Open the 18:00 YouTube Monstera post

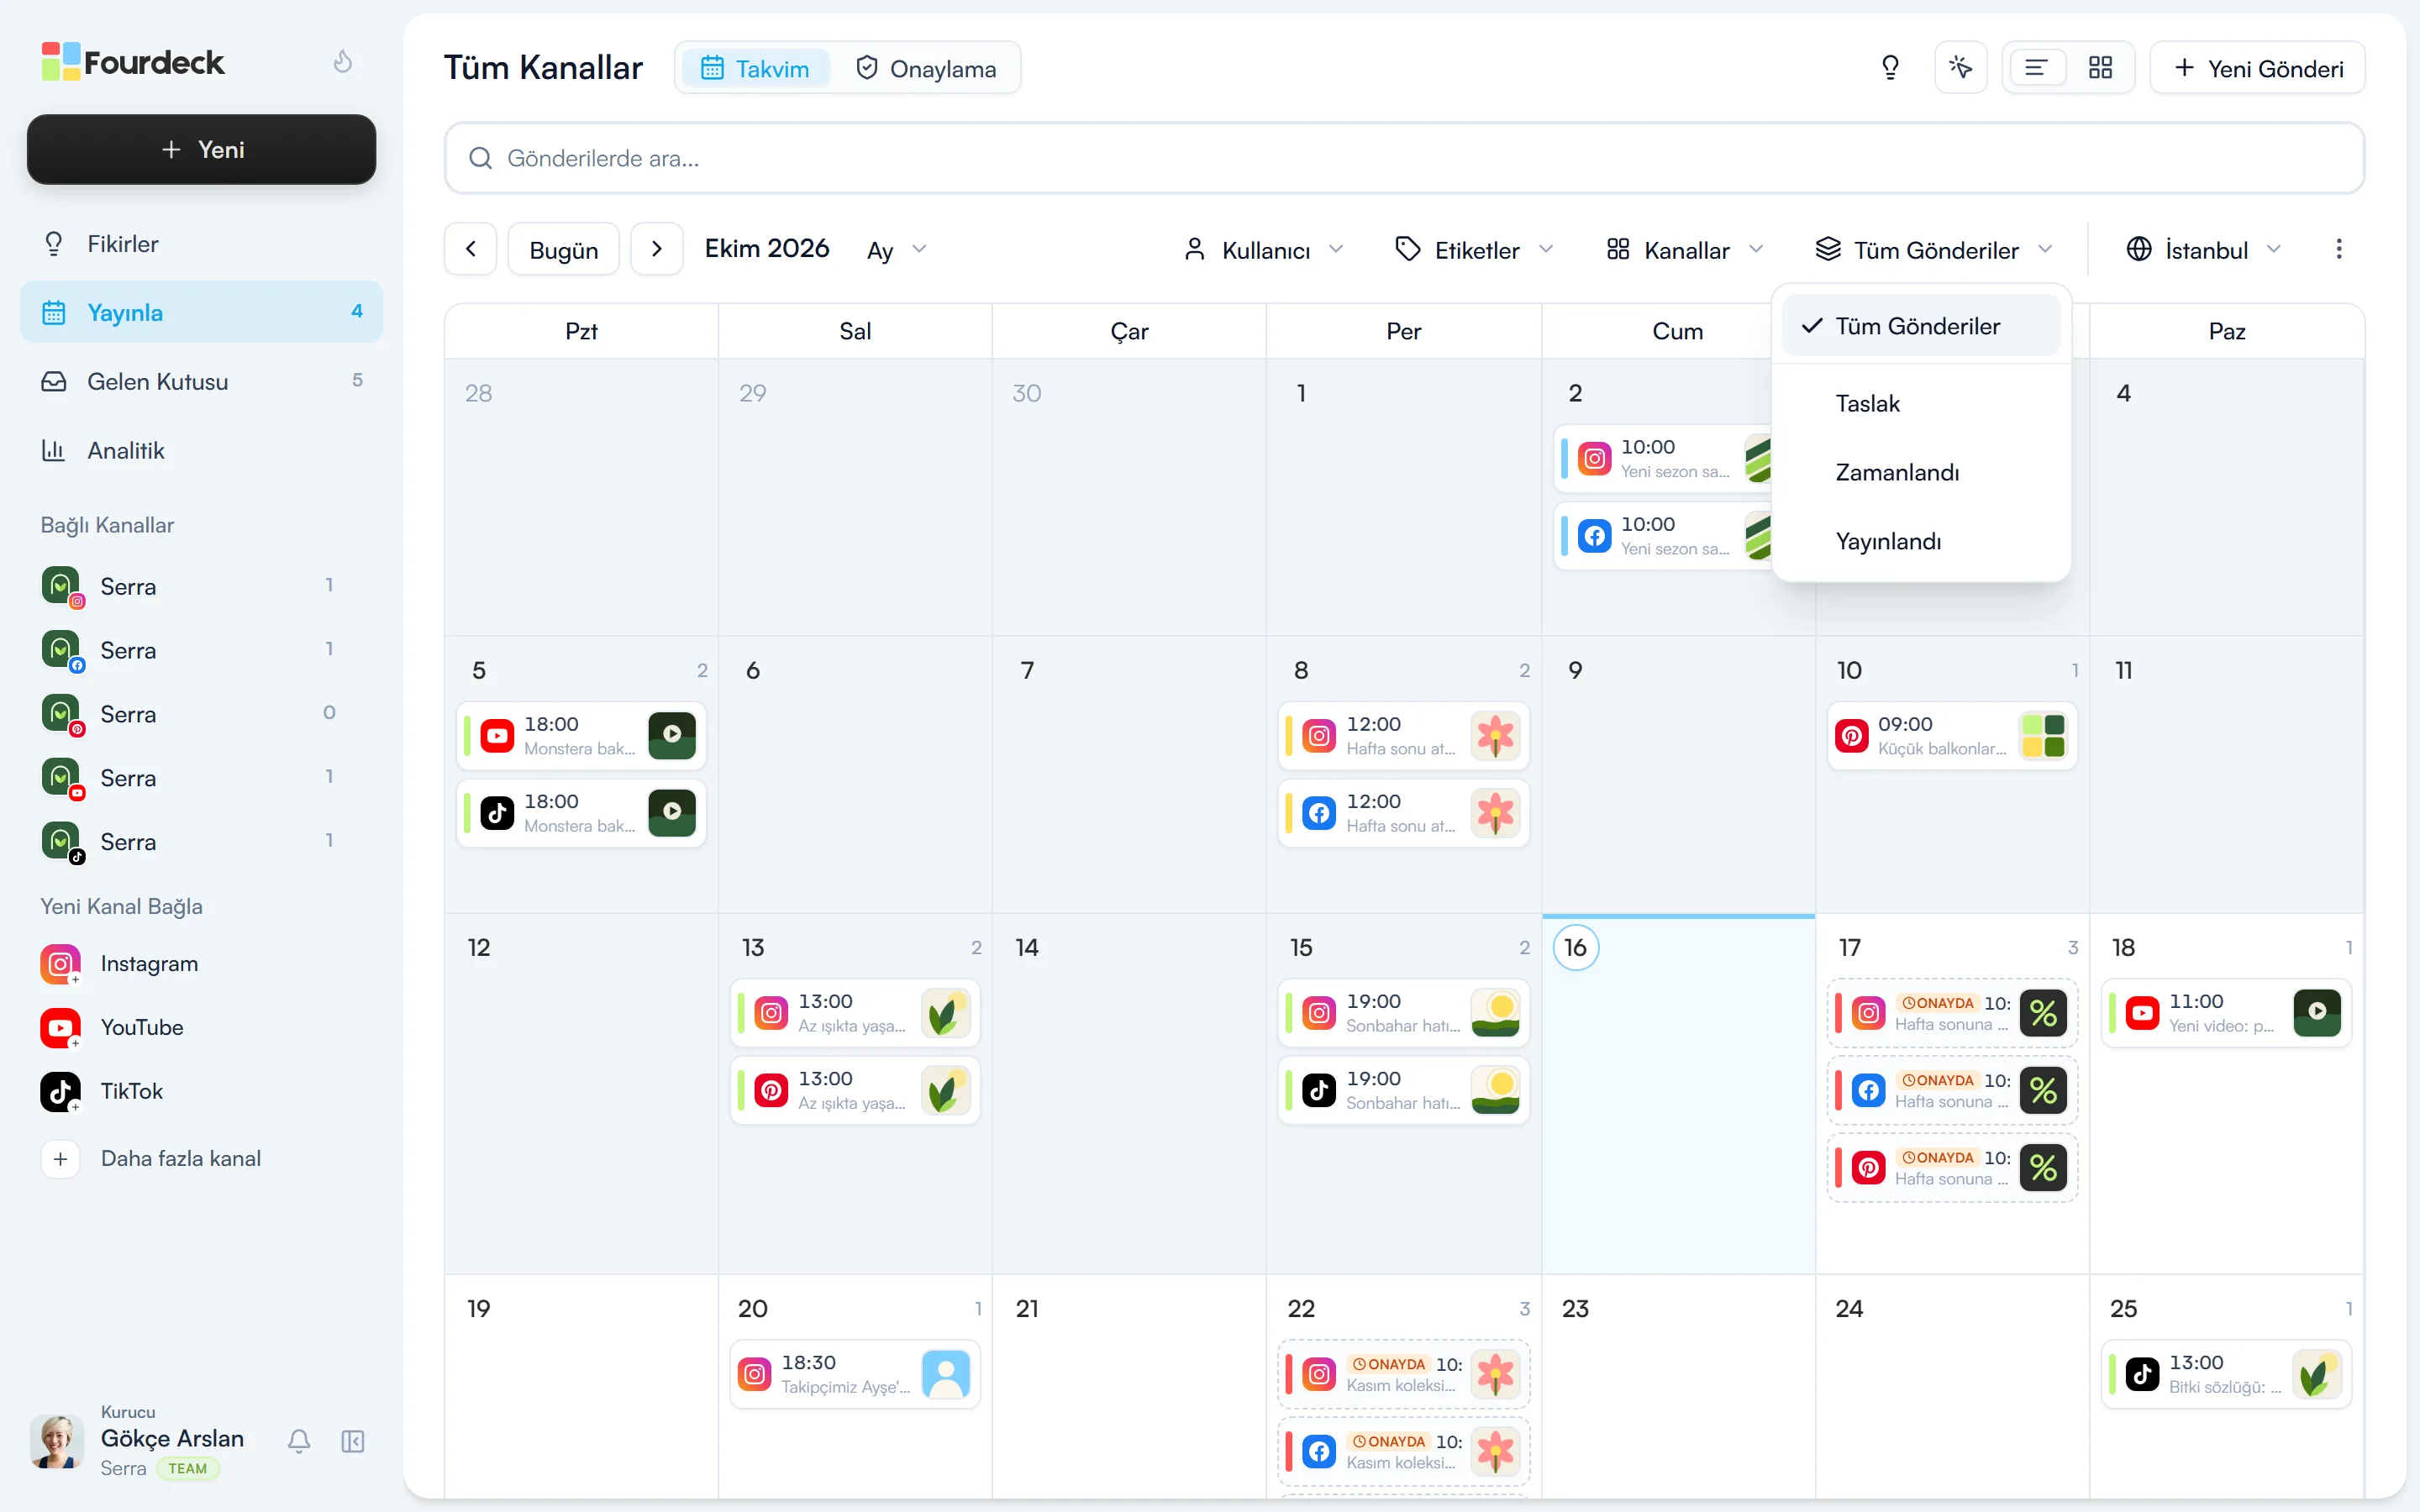click(581, 736)
